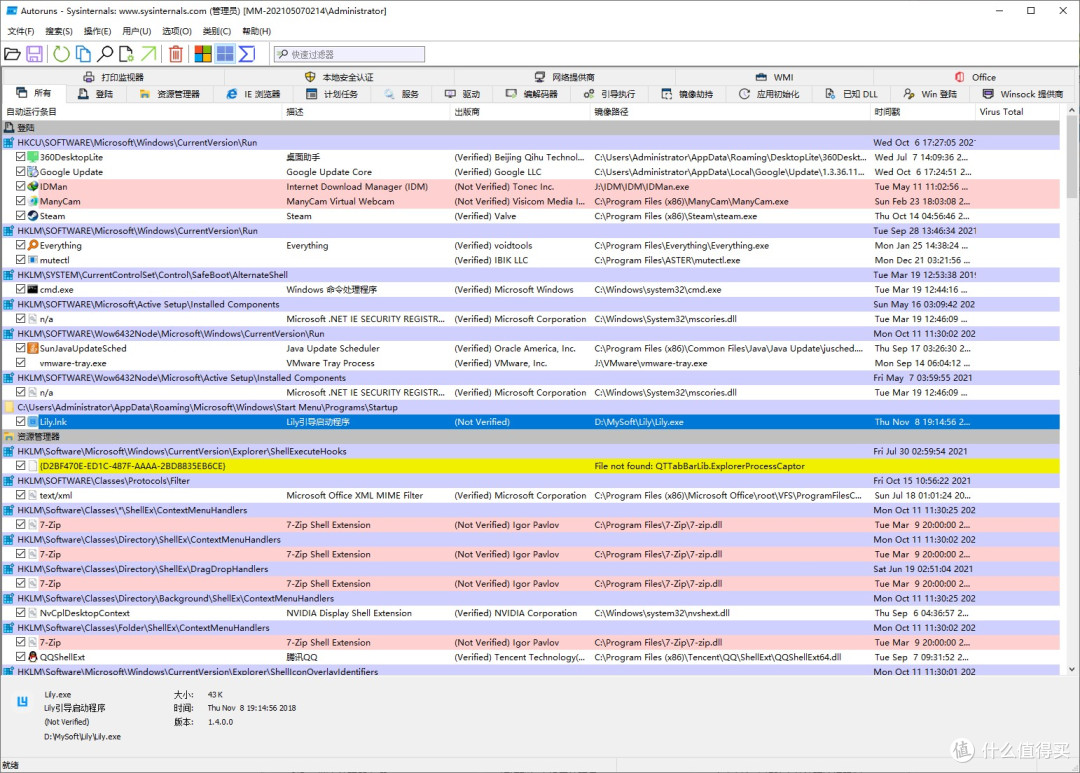This screenshot has height=773, width=1080.
Task: Click the green Refresh toolbar icon
Action: click(61, 54)
